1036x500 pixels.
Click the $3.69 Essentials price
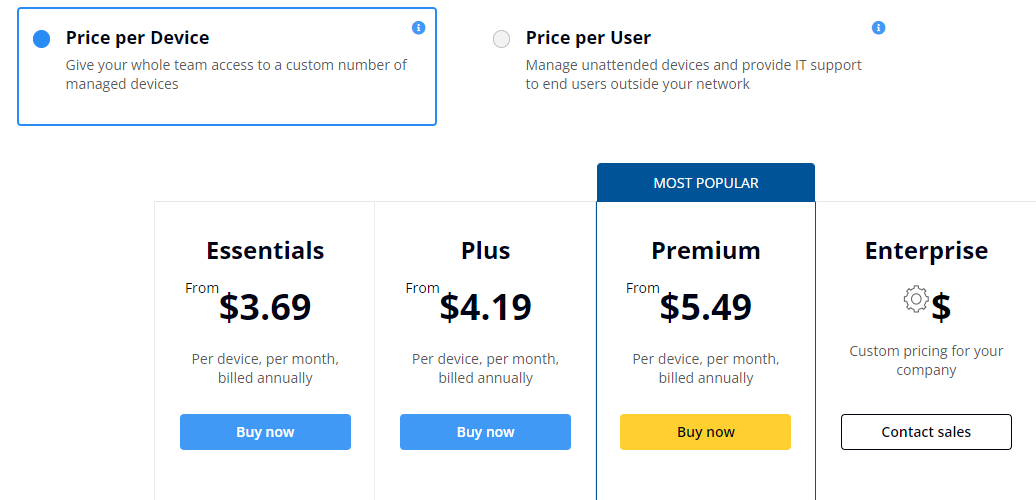pyautogui.click(x=265, y=307)
